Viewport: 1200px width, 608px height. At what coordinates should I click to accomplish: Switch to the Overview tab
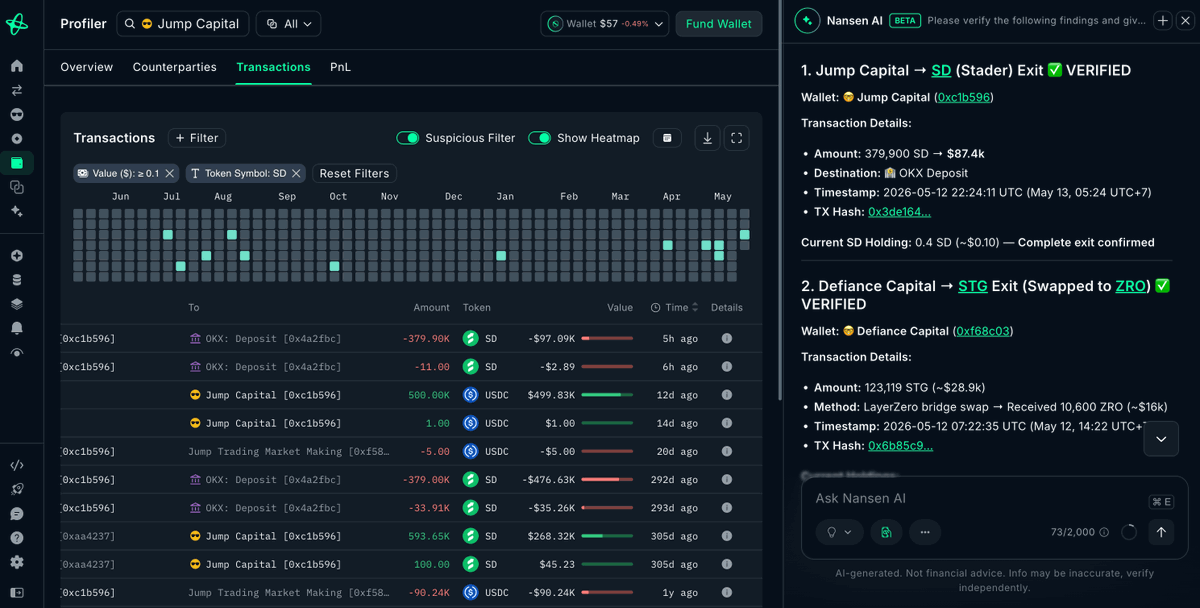(87, 67)
